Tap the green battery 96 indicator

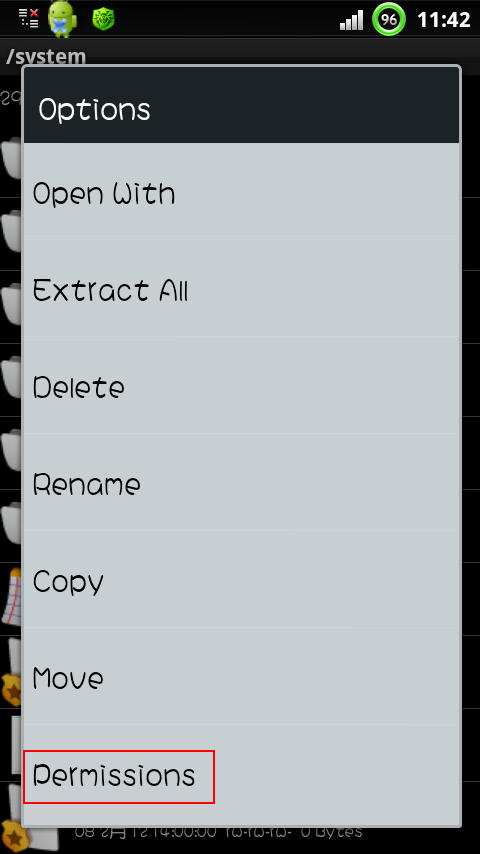[x=388, y=20]
